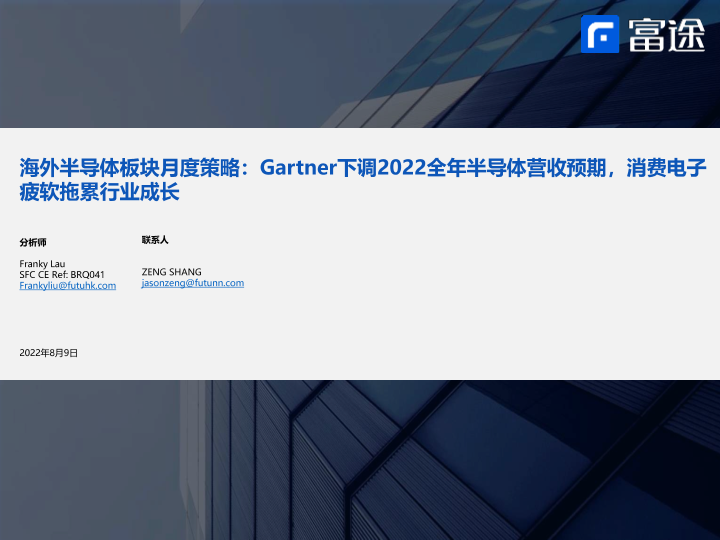Image resolution: width=720 pixels, height=540 pixels.
Task: Click the word Gartner in the title
Action: point(300,168)
